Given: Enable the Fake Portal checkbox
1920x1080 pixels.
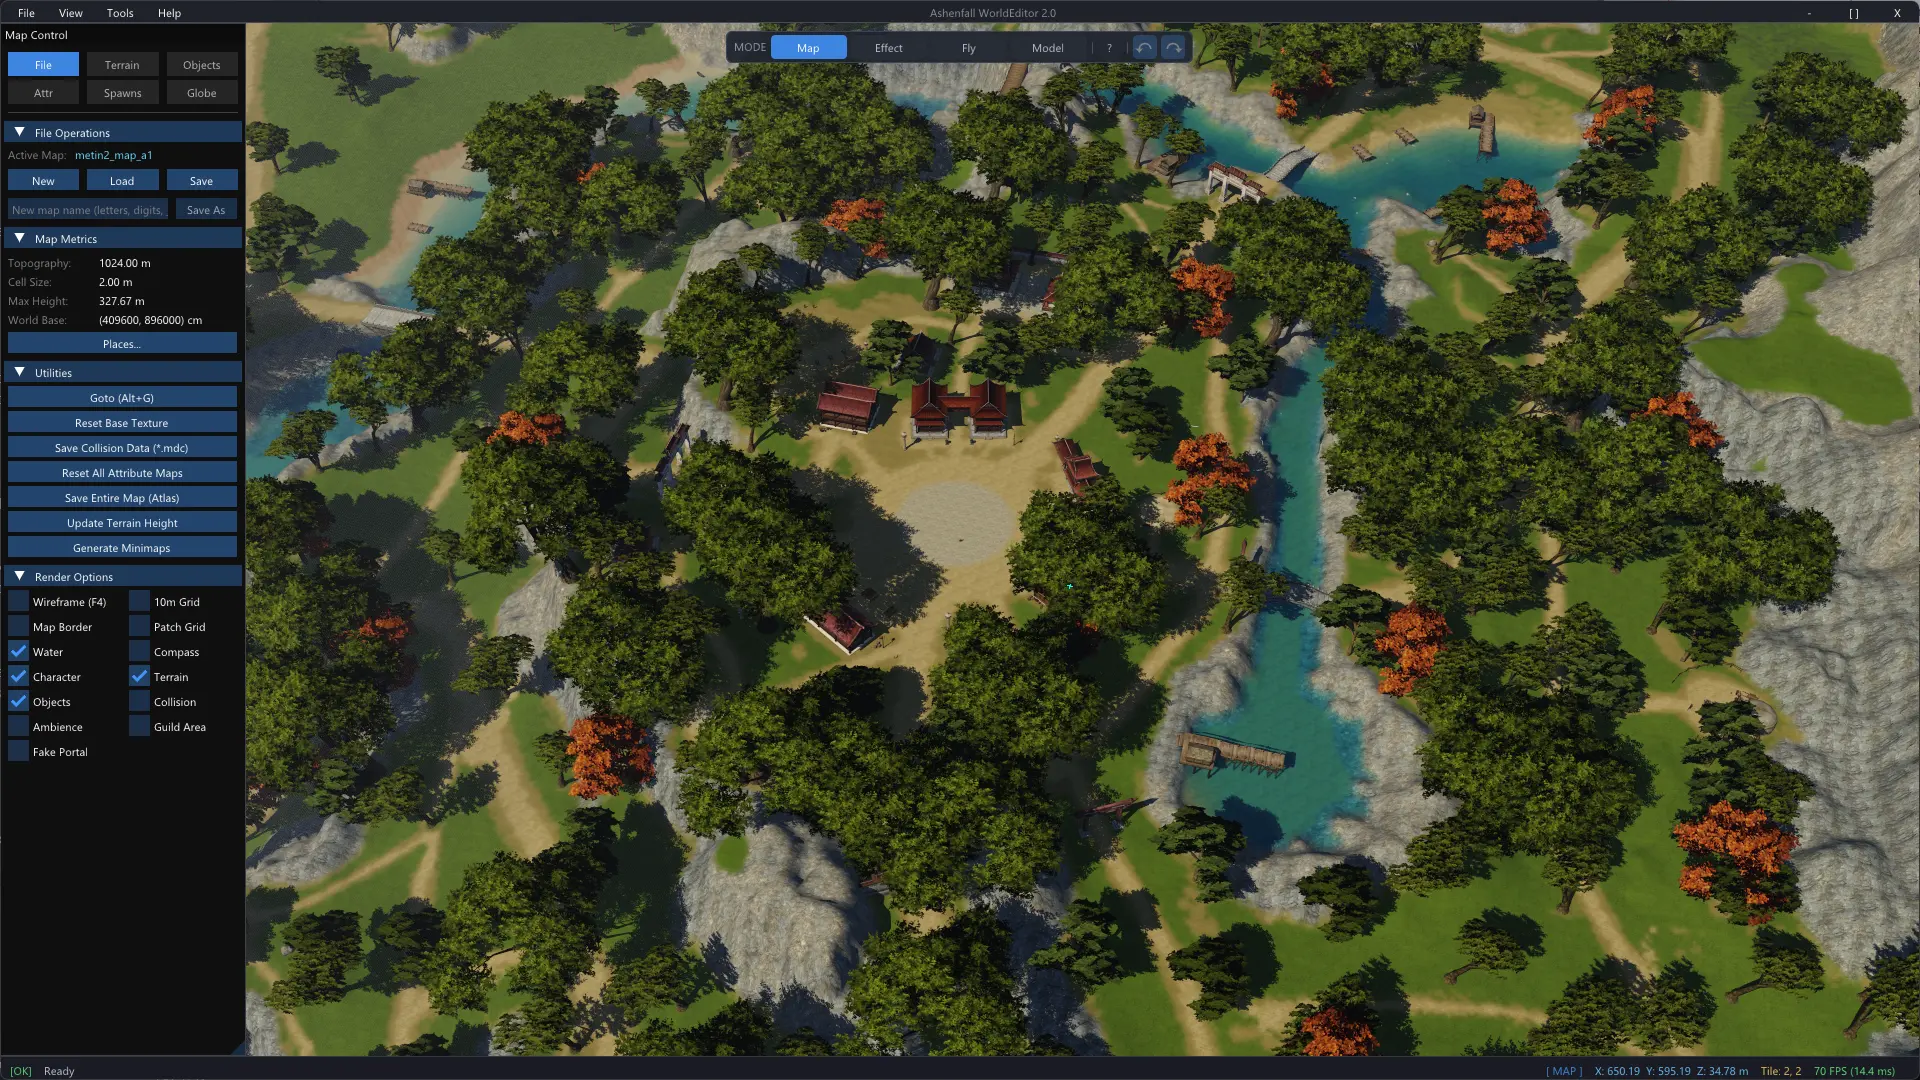Looking at the screenshot, I should coord(18,751).
